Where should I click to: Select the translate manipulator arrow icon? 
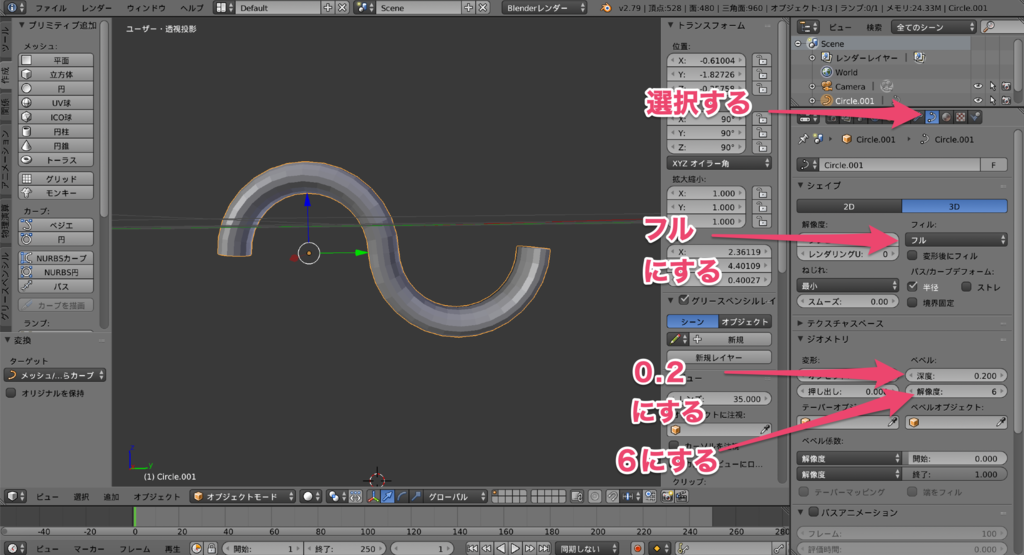[387, 497]
